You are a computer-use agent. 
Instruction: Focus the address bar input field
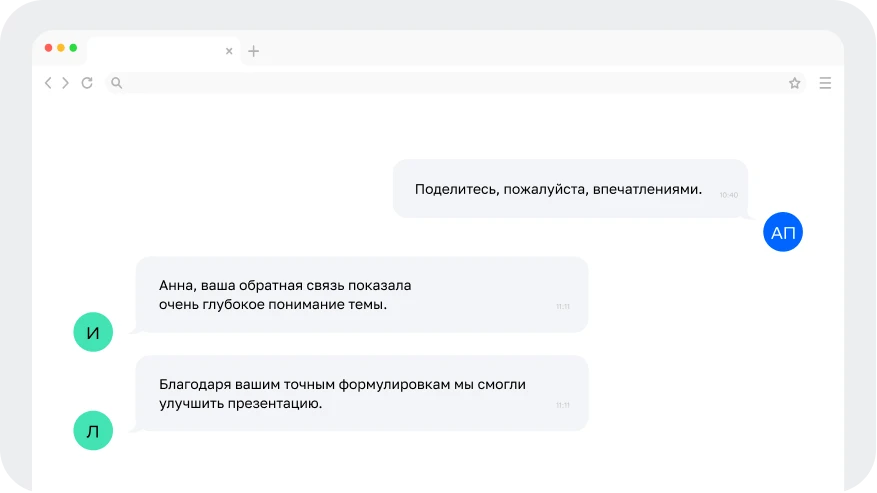(450, 83)
